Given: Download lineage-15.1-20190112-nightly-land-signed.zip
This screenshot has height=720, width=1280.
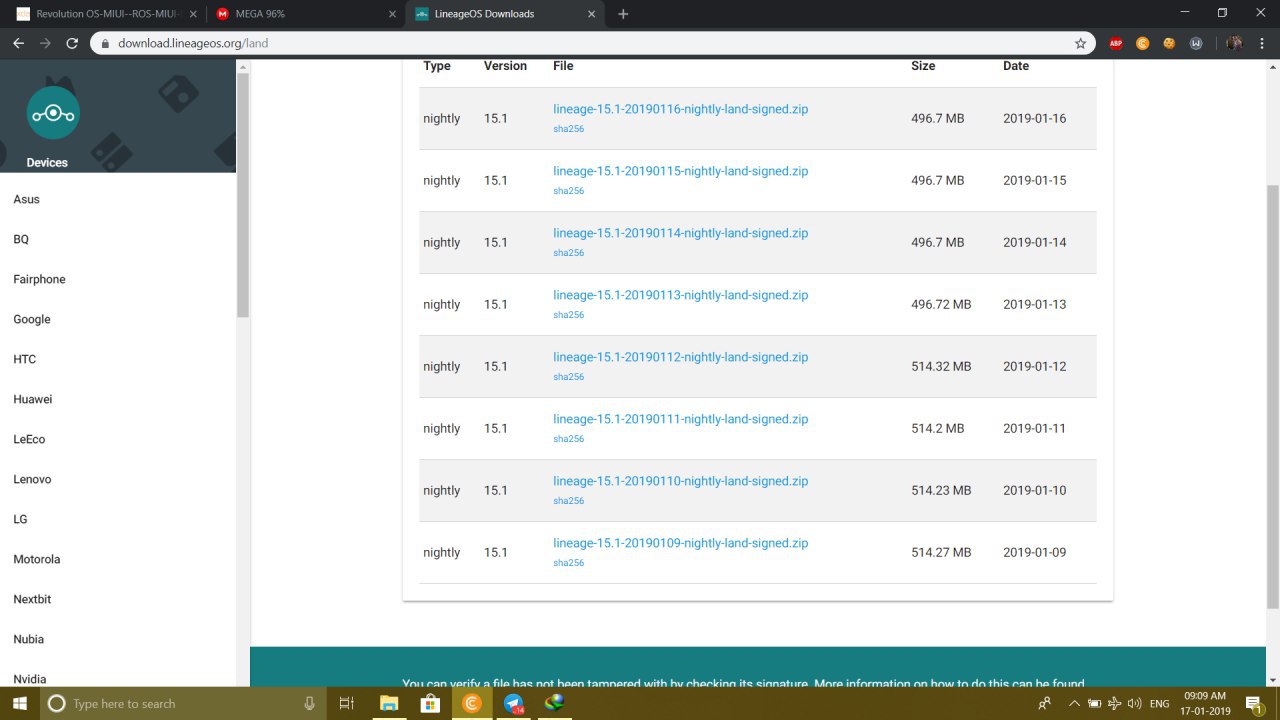Looking at the screenshot, I should pos(680,357).
